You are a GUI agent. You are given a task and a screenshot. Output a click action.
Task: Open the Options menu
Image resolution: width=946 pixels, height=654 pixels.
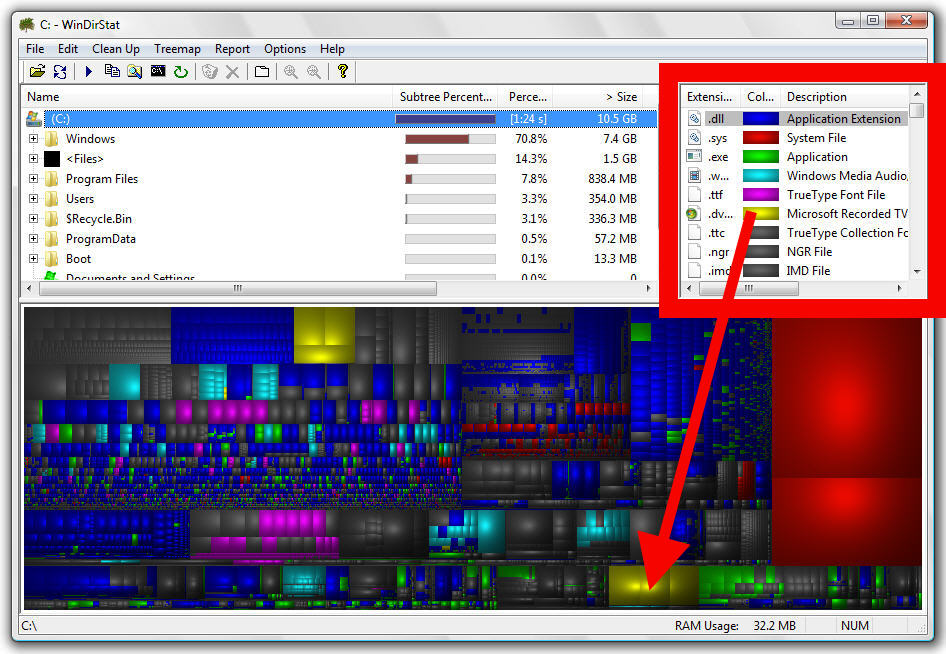pyautogui.click(x=285, y=49)
